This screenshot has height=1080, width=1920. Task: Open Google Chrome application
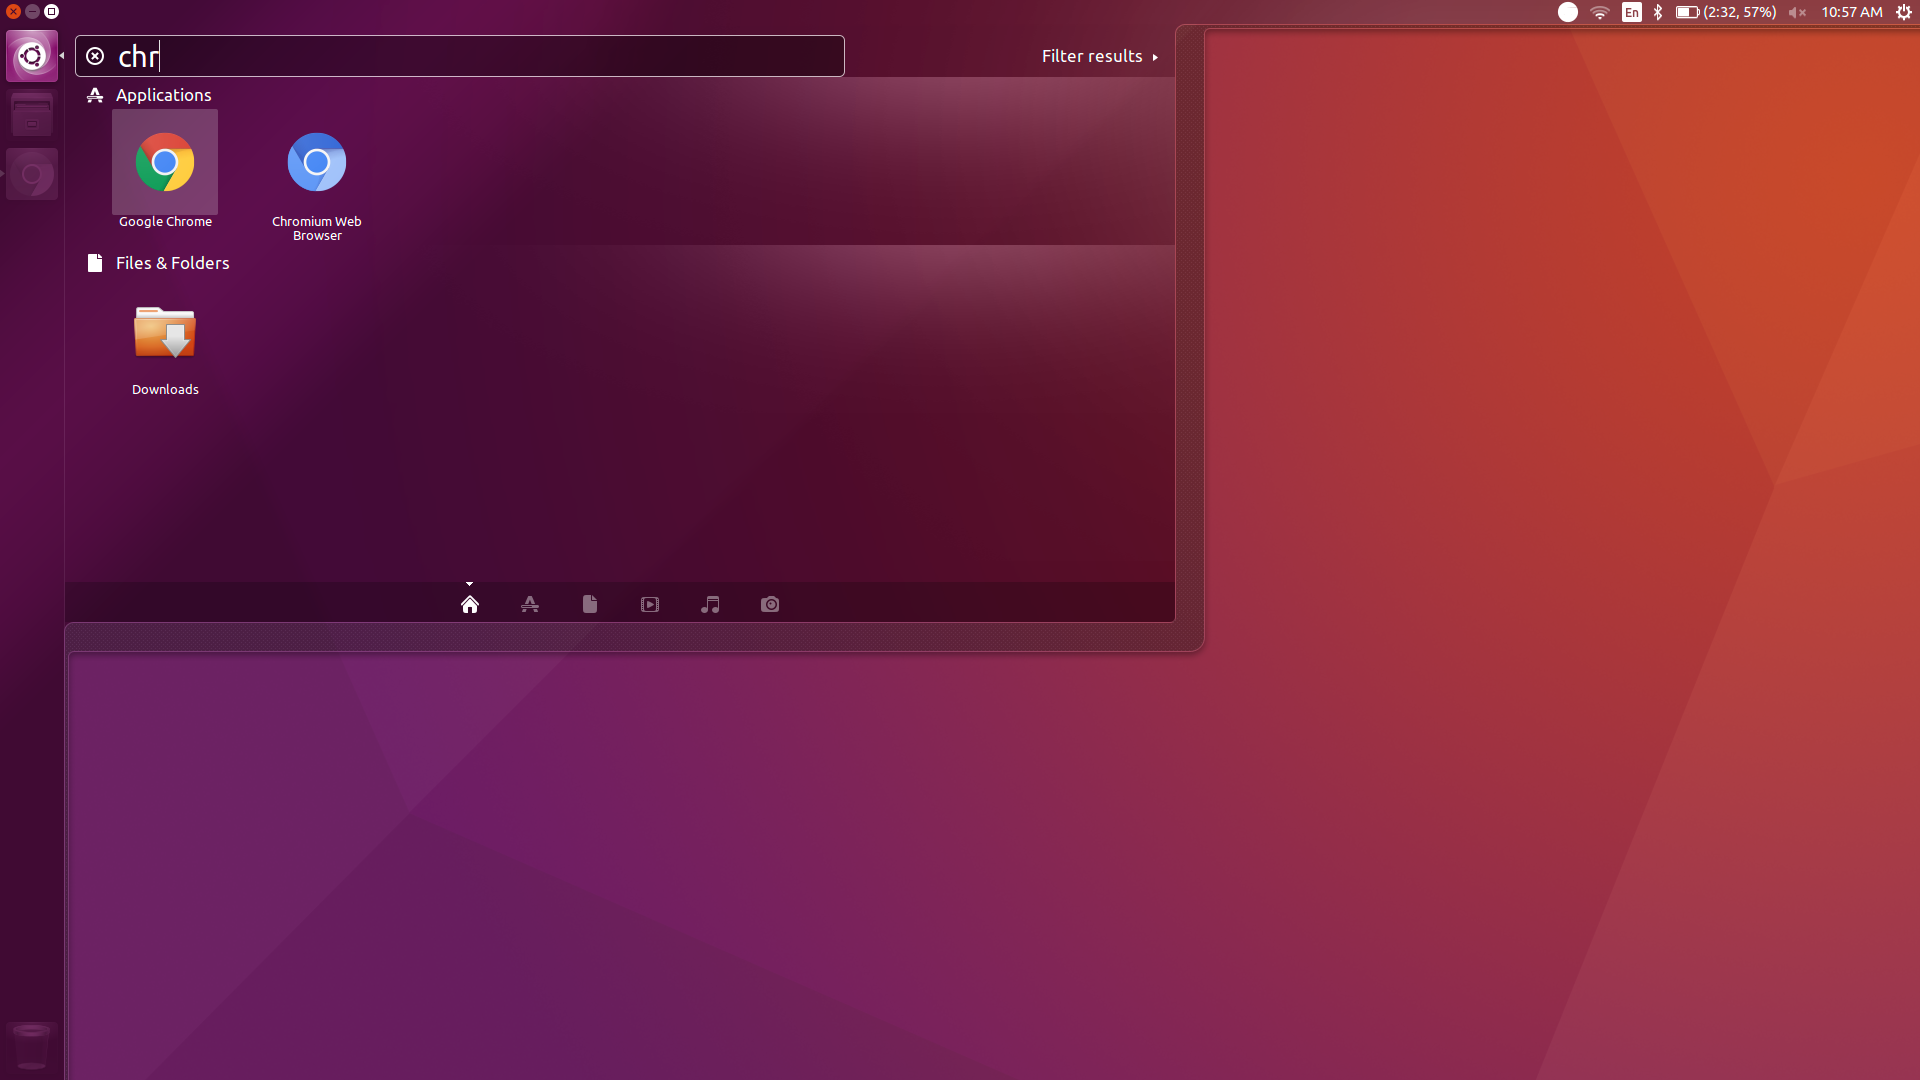(x=165, y=163)
